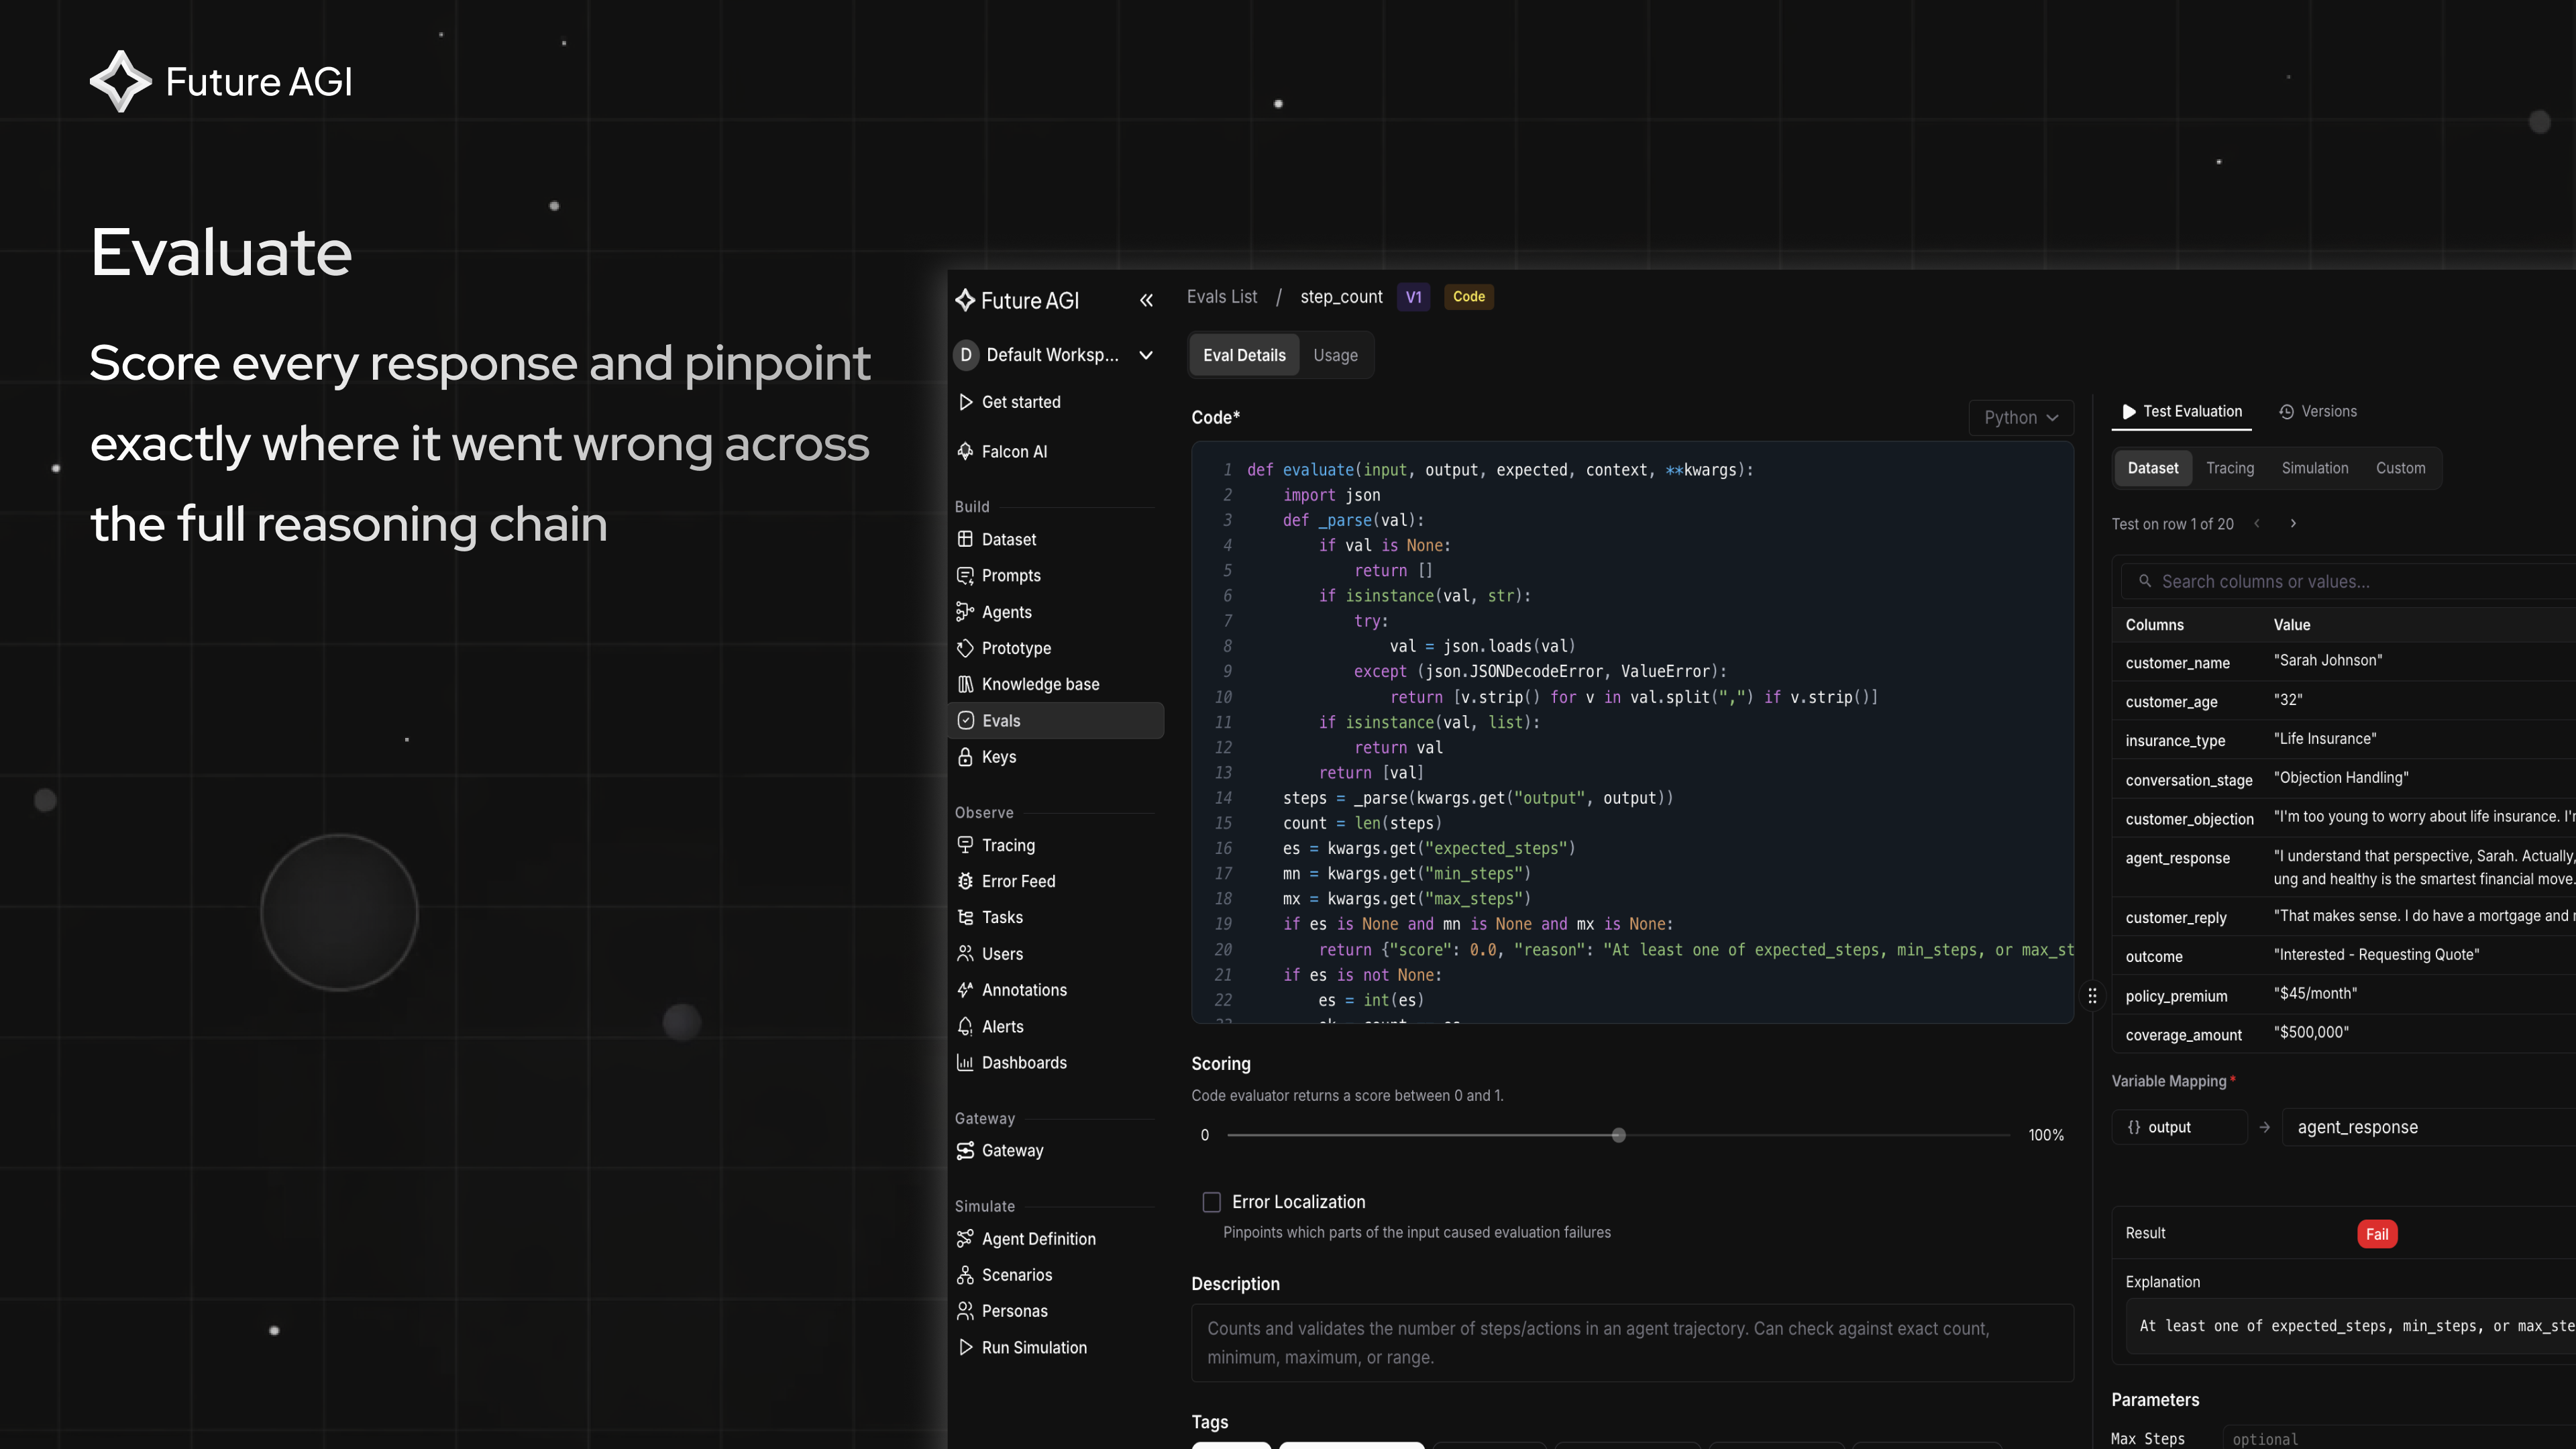The height and width of the screenshot is (1449, 2576).
Task: Click the "Interested - Requesting Quote" outcome value
Action: point(2376,955)
